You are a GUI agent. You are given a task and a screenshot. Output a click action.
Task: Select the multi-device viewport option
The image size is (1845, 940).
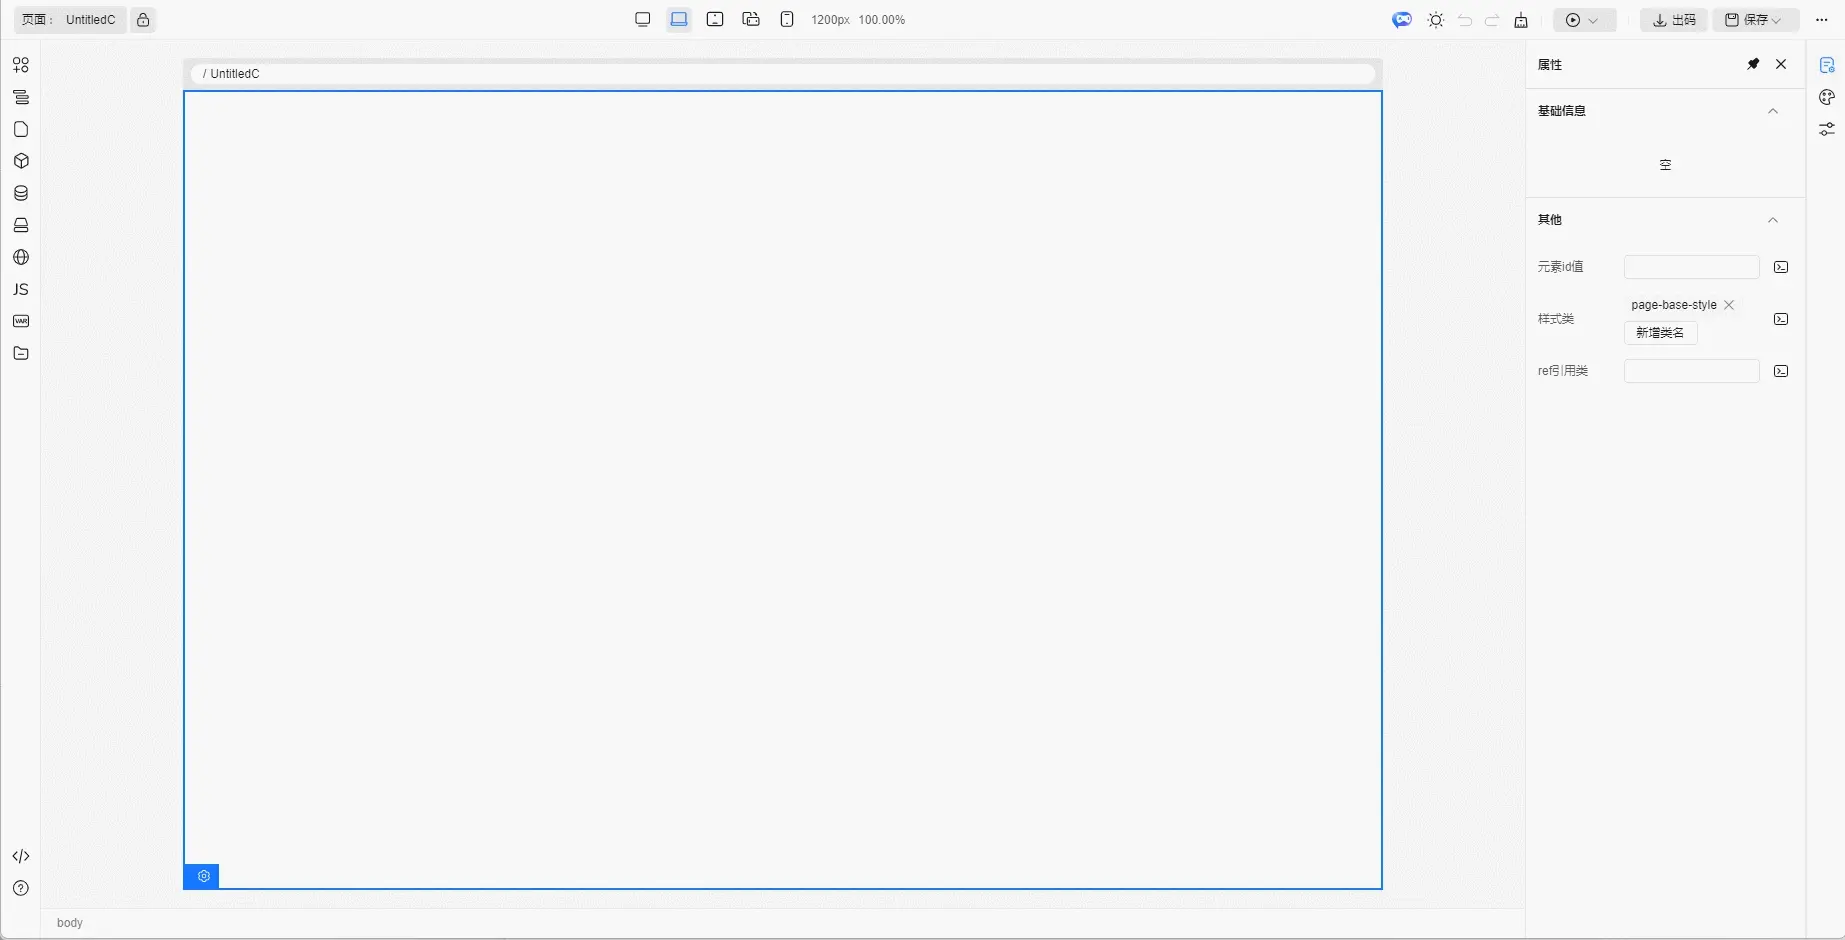pos(751,20)
